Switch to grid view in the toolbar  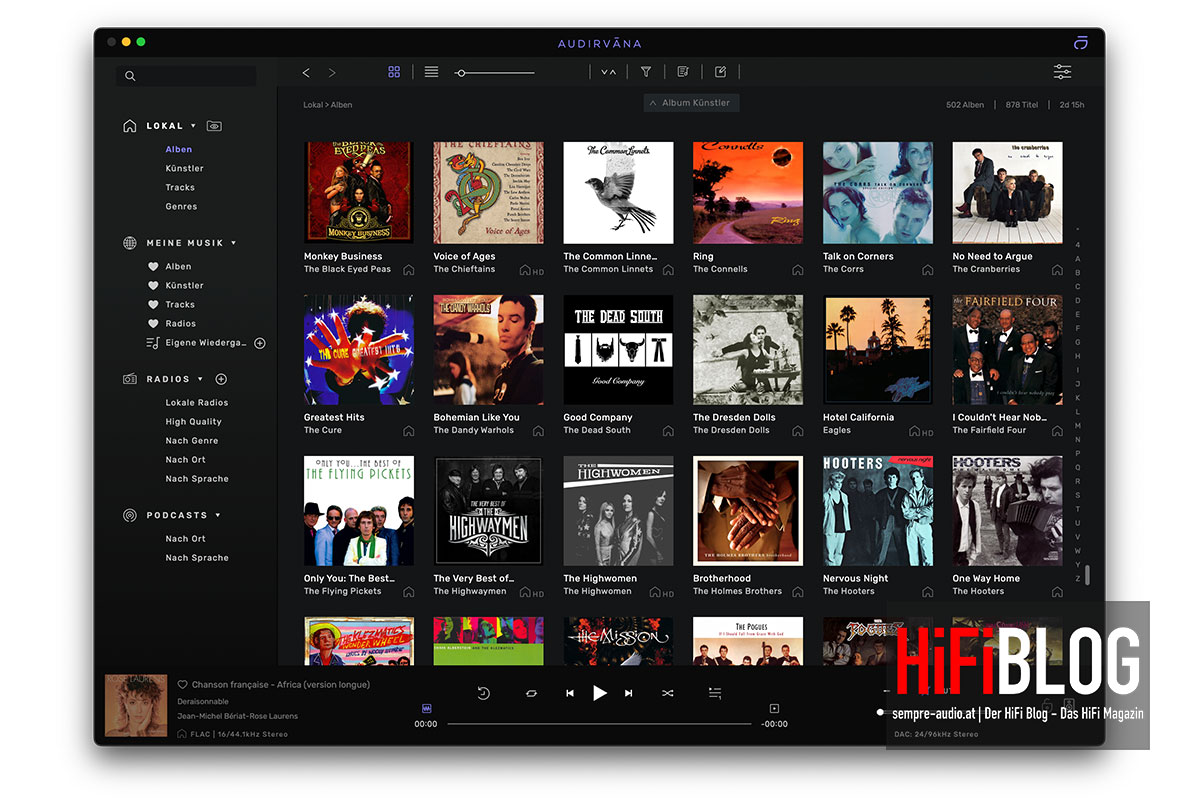394,71
